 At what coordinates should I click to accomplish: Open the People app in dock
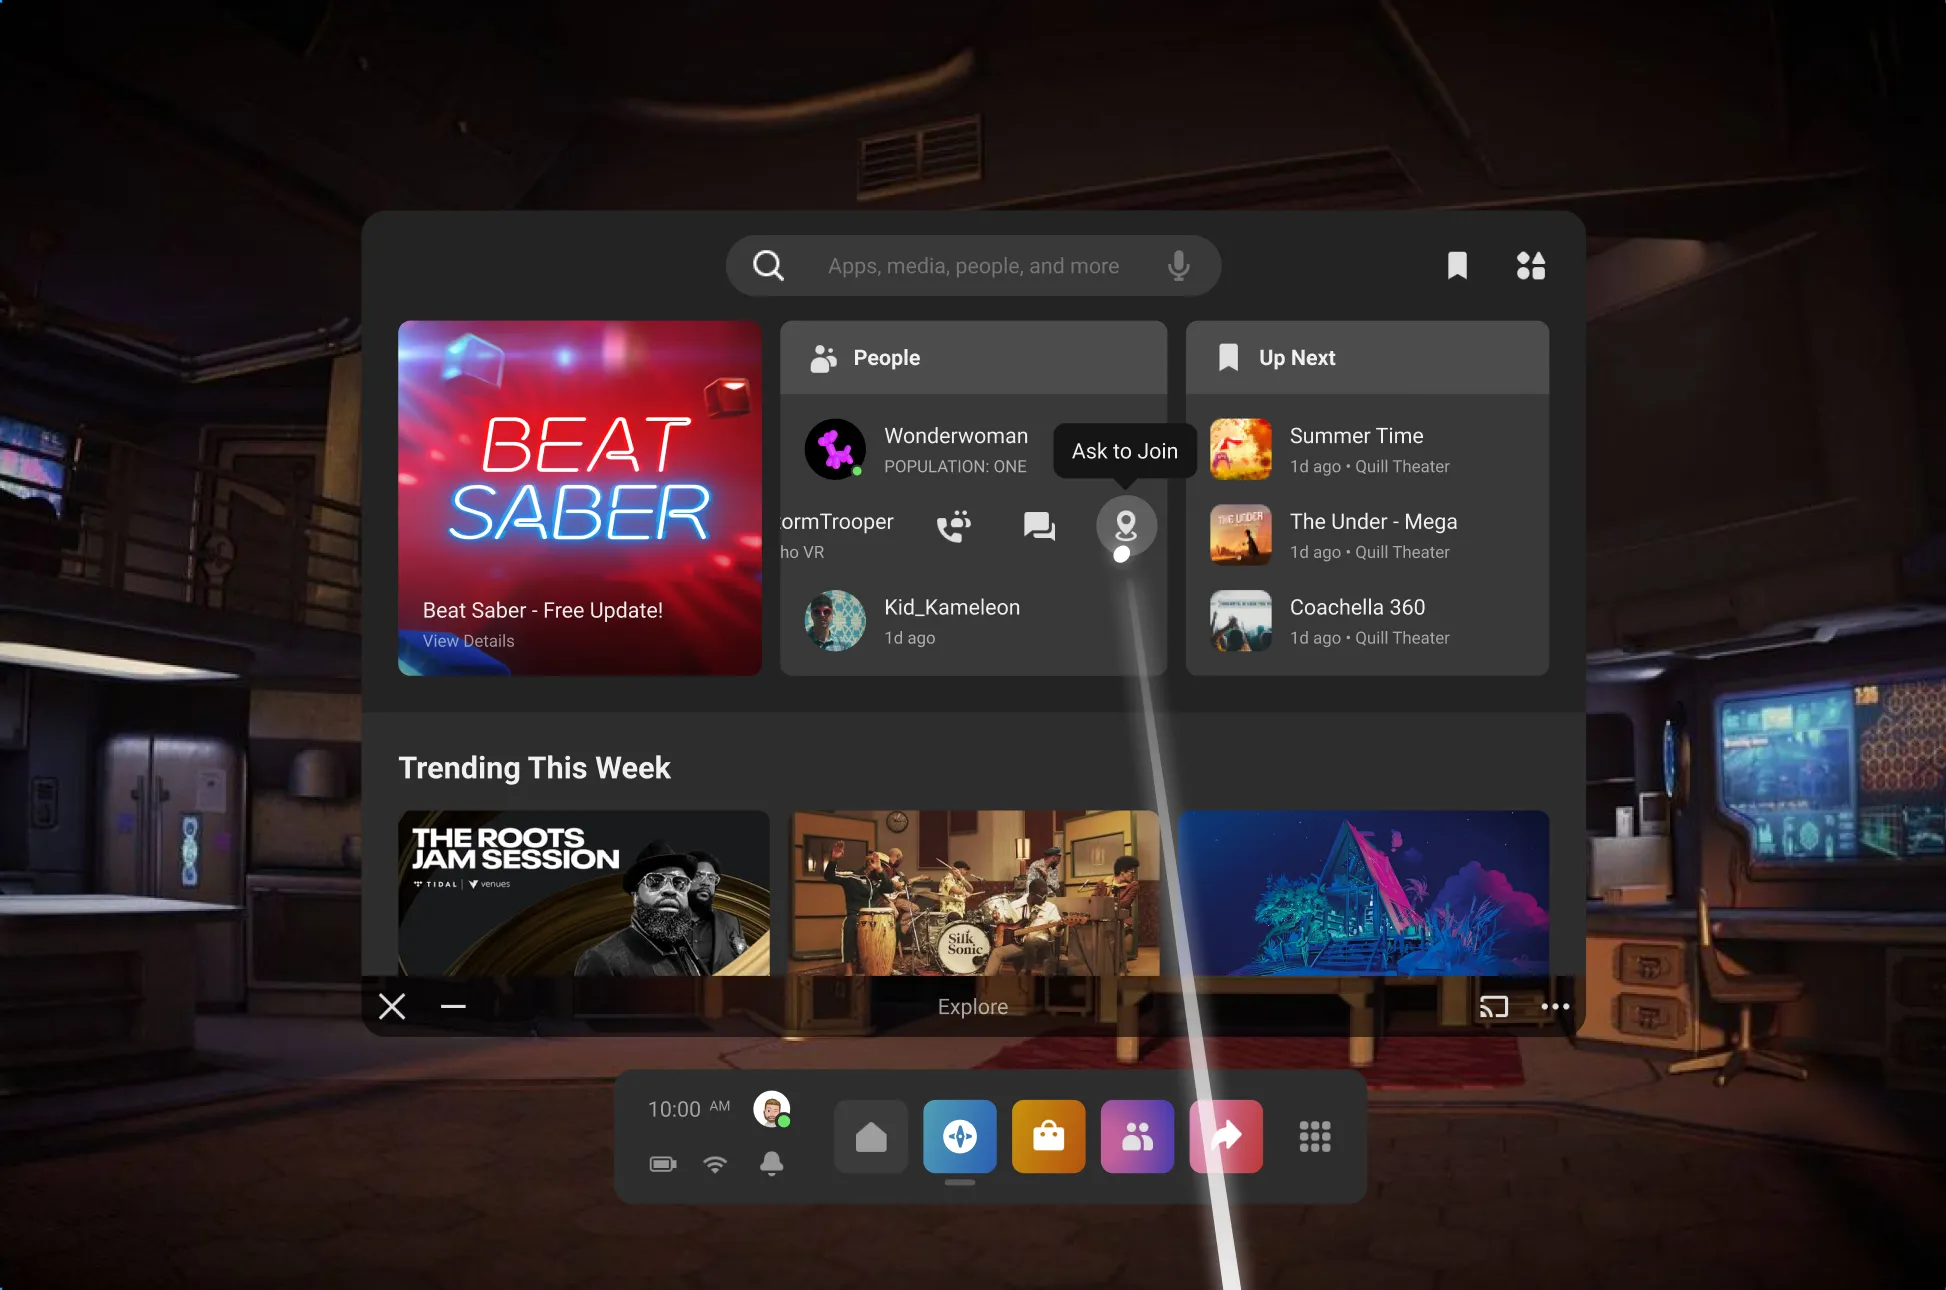tap(1137, 1136)
